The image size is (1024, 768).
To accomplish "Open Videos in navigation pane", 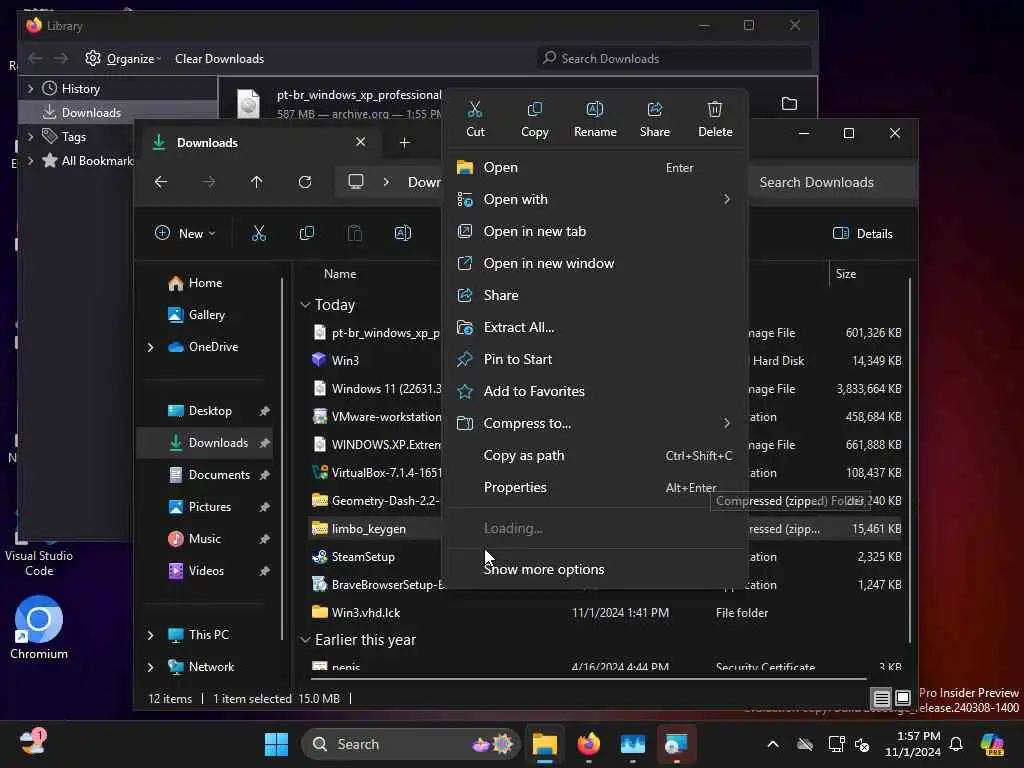I will pyautogui.click(x=206, y=571).
